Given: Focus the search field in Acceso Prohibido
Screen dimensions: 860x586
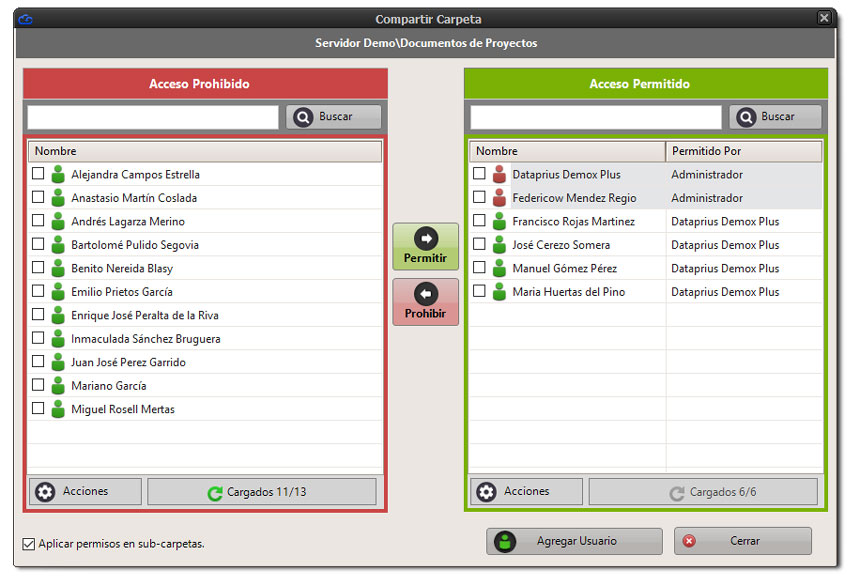Looking at the screenshot, I should coord(153,117).
